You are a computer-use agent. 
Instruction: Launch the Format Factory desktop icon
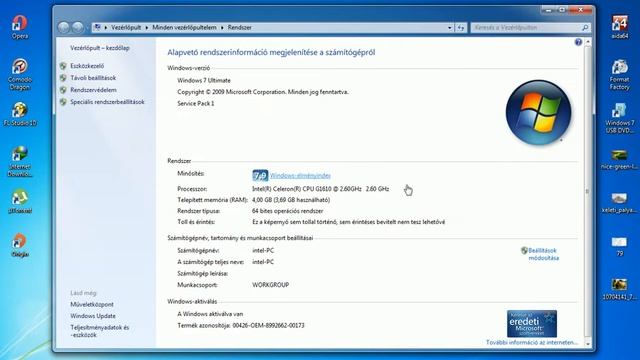620,75
